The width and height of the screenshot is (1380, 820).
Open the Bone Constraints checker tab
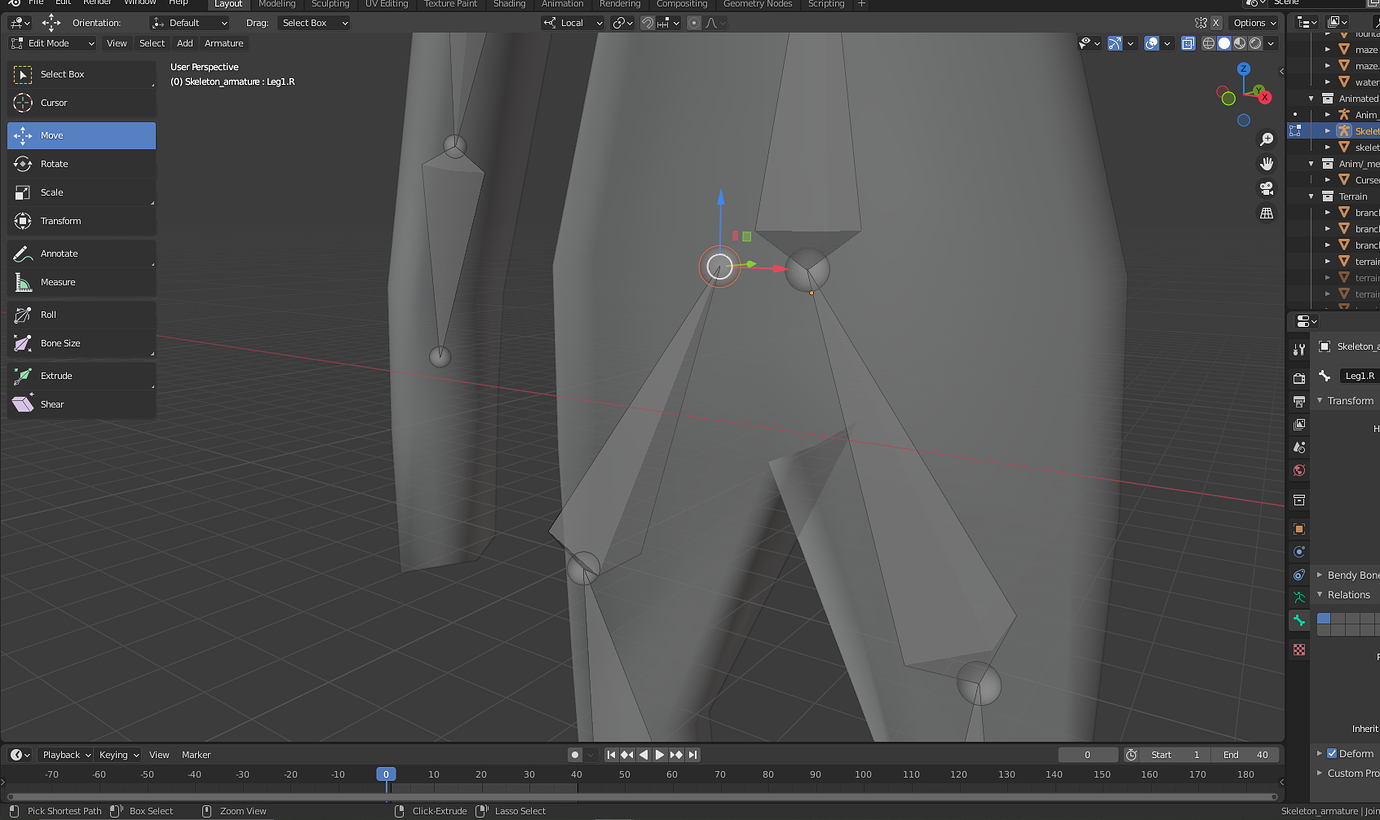click(x=1299, y=649)
